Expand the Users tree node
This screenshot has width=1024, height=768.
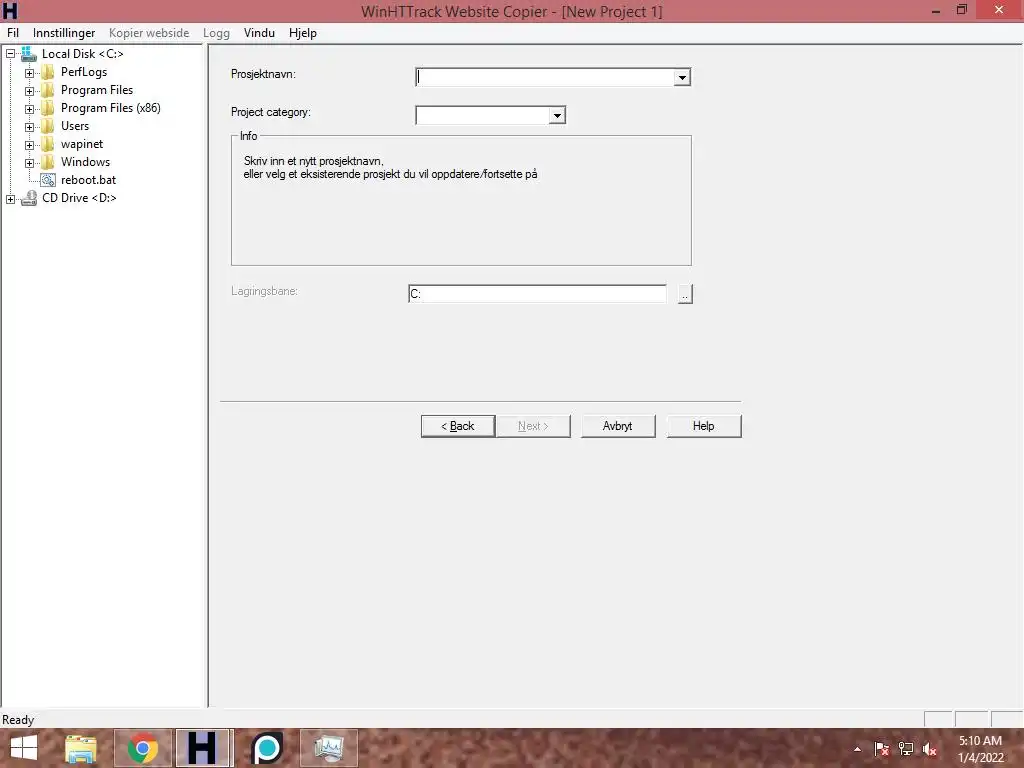(x=29, y=127)
